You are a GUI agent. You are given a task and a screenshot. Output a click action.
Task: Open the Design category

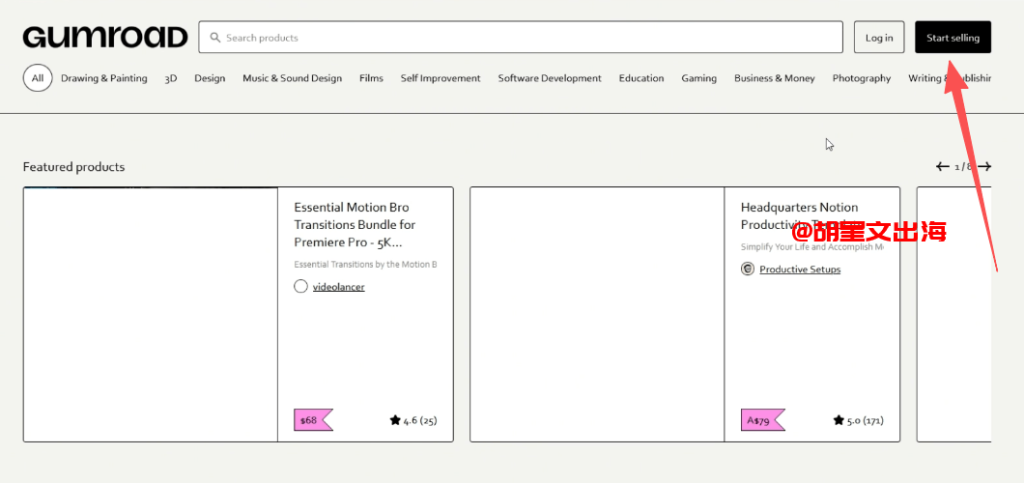[x=210, y=78]
